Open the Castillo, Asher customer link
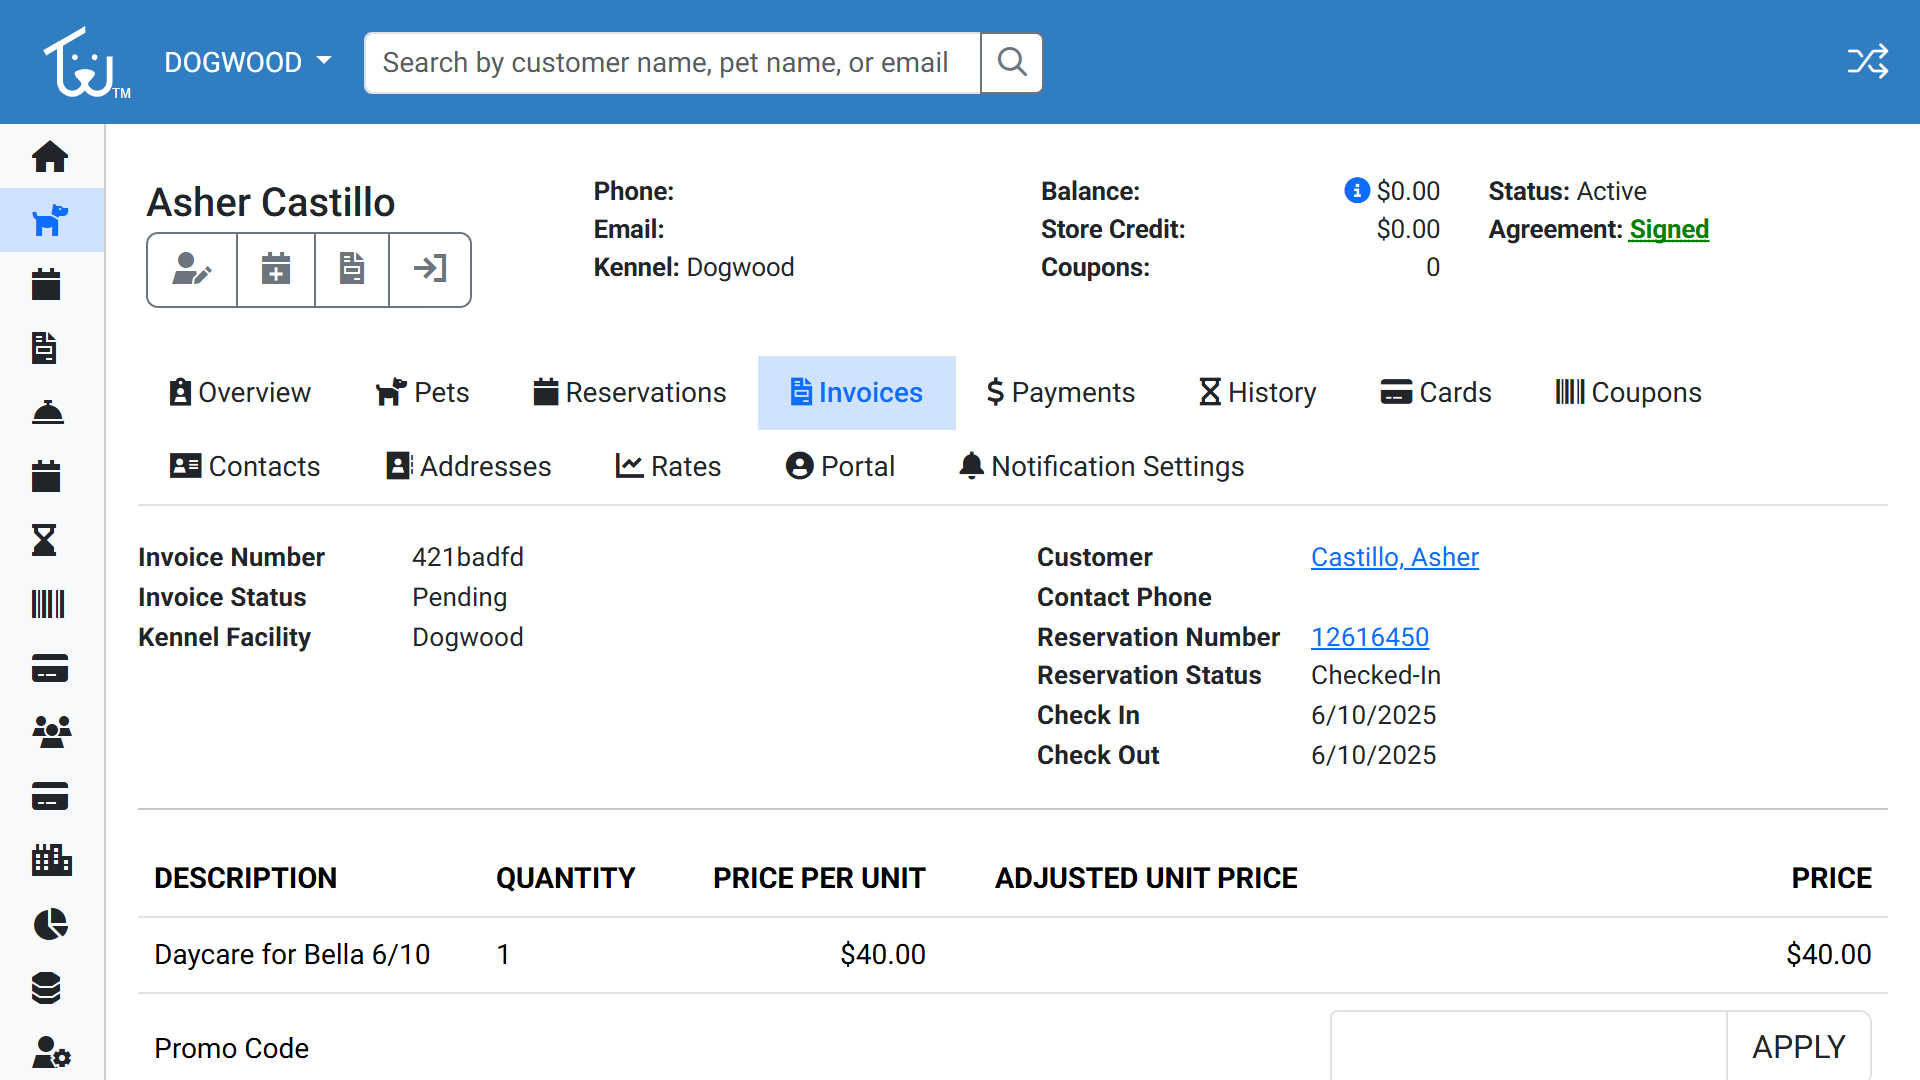 (x=1394, y=557)
